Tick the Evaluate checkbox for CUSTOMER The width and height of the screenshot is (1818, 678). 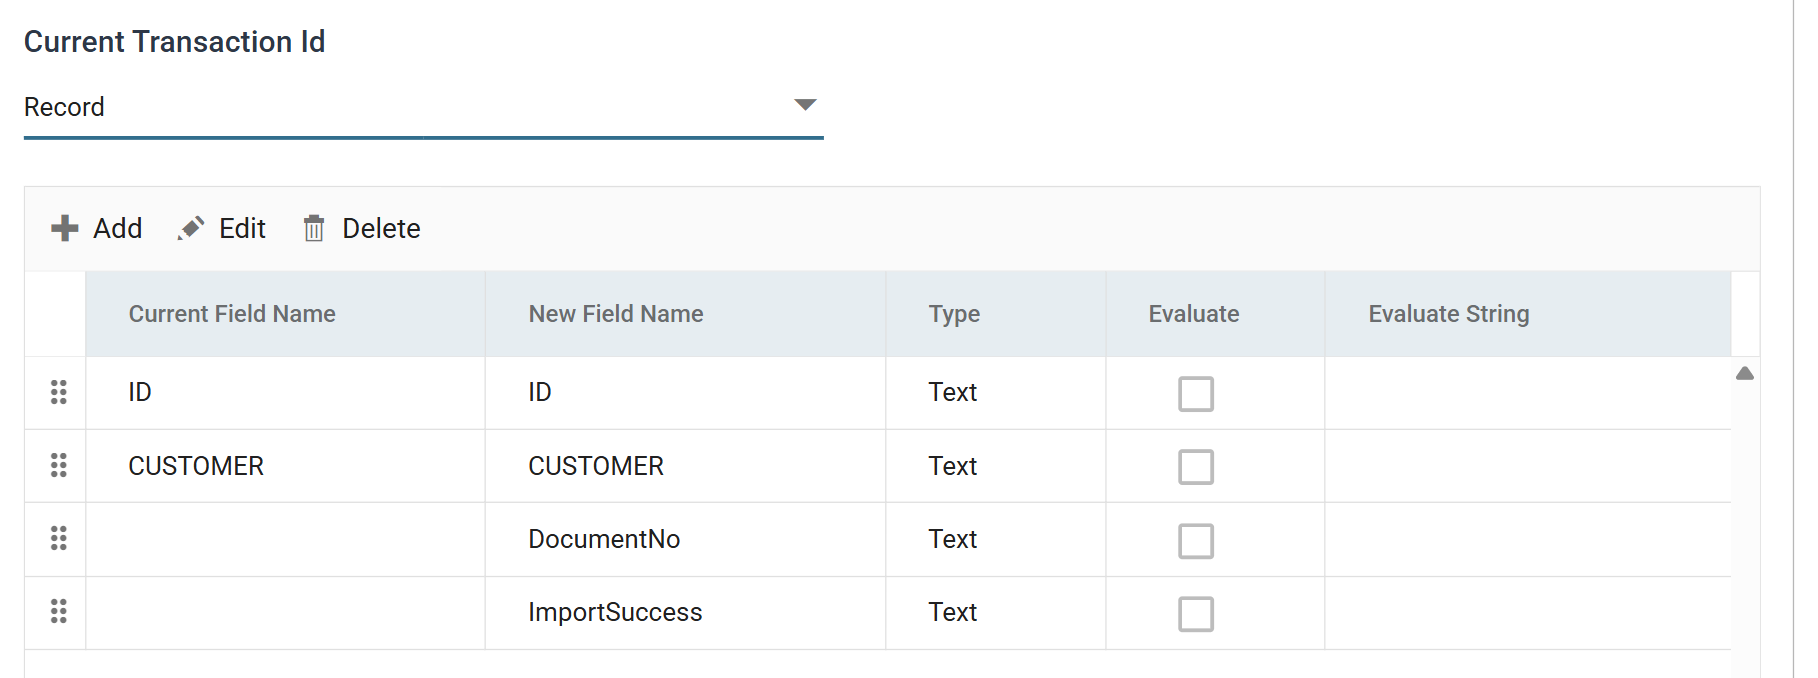1196,467
